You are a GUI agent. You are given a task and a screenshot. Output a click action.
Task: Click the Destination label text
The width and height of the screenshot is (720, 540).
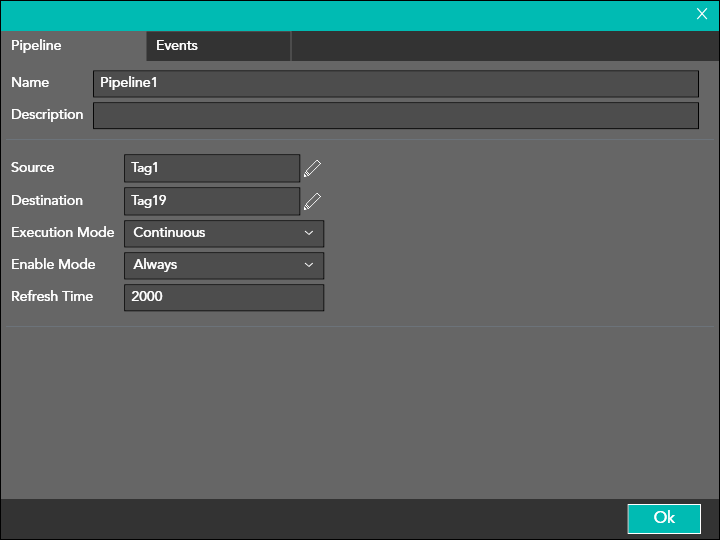47,201
